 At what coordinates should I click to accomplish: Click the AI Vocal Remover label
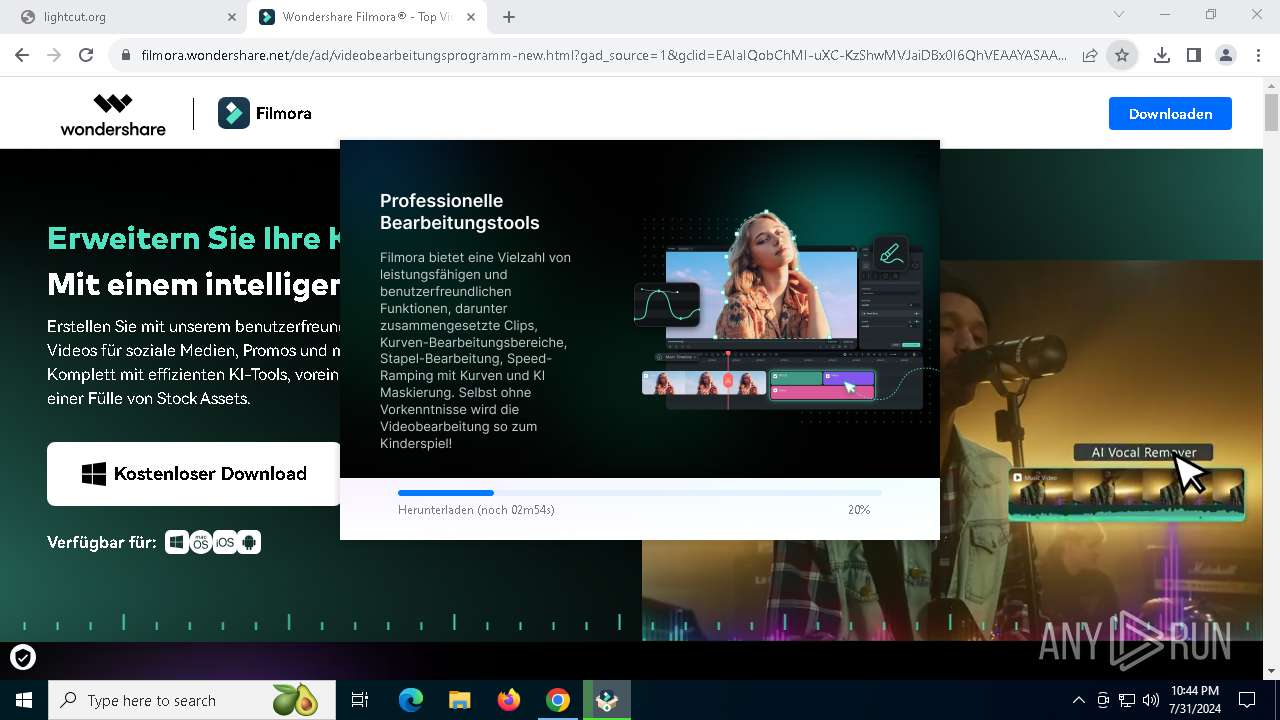(1143, 452)
